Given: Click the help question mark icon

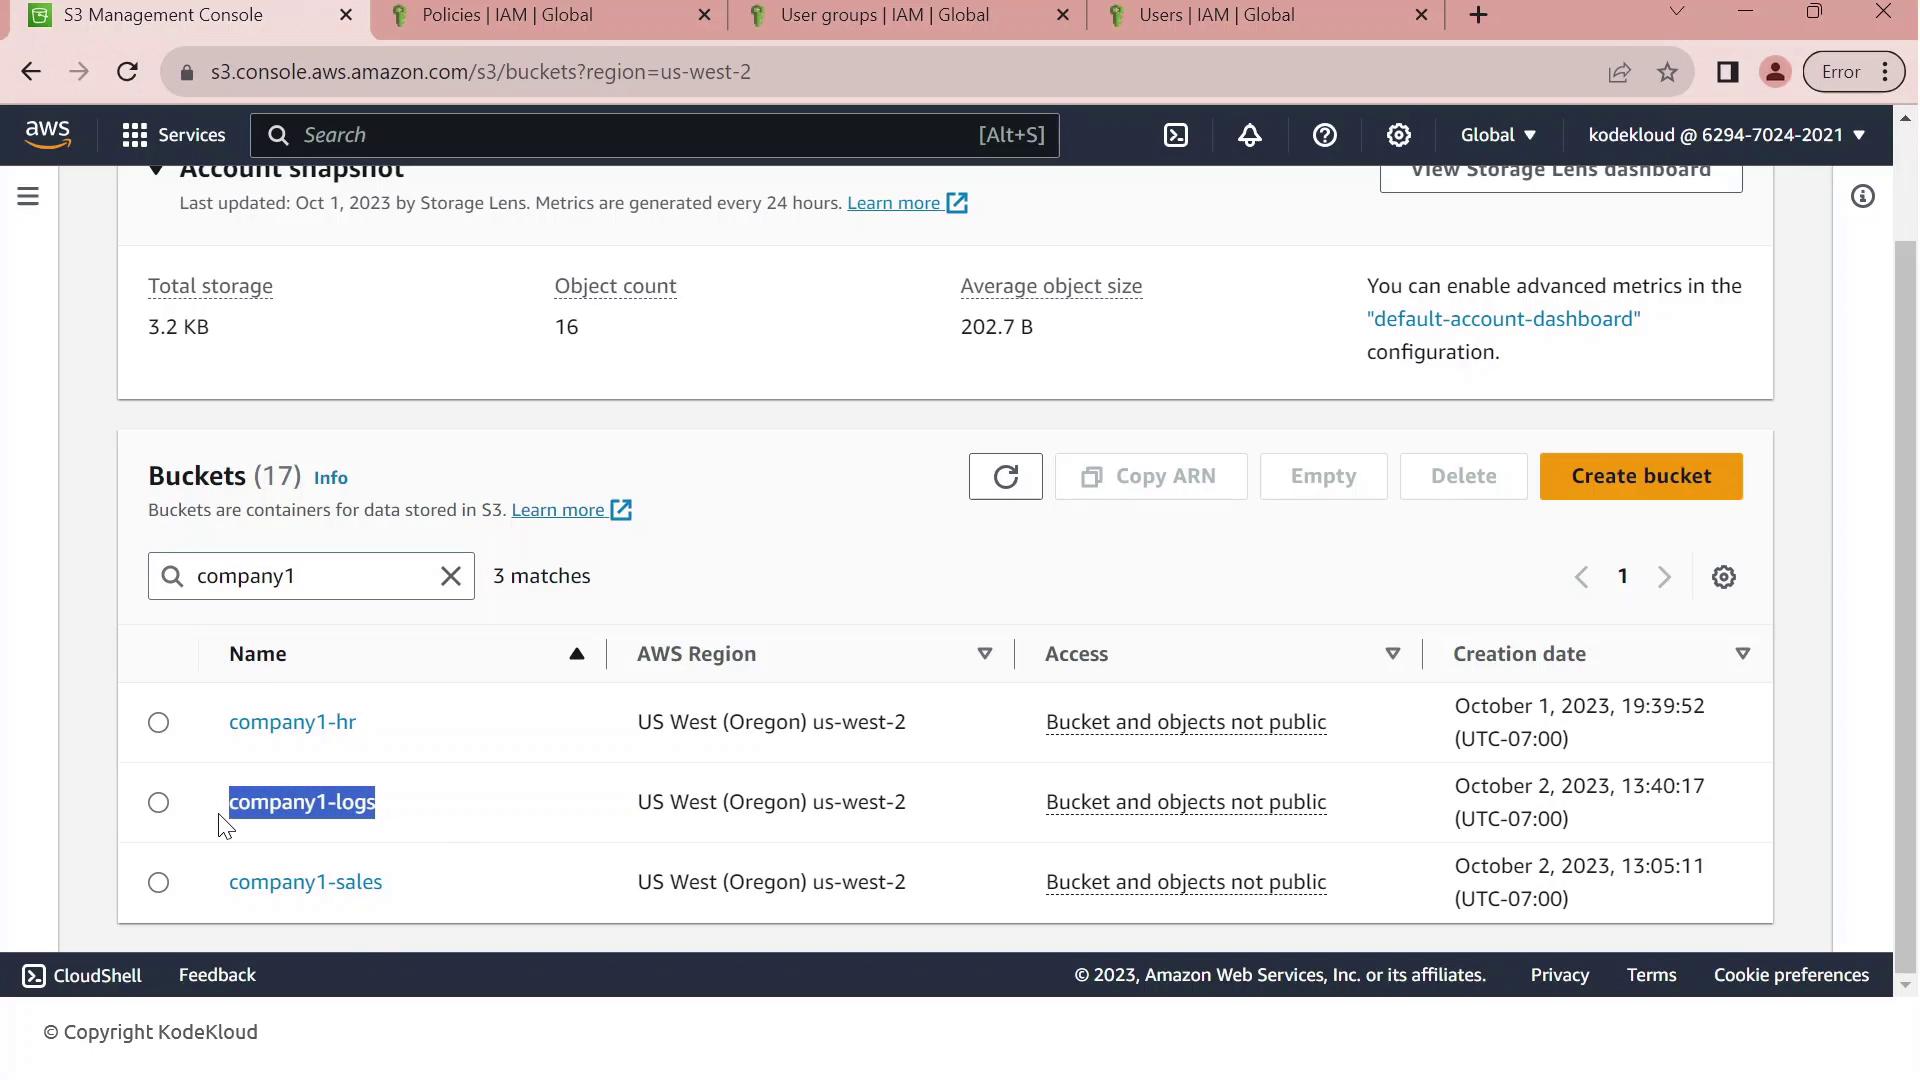Looking at the screenshot, I should (x=1324, y=135).
